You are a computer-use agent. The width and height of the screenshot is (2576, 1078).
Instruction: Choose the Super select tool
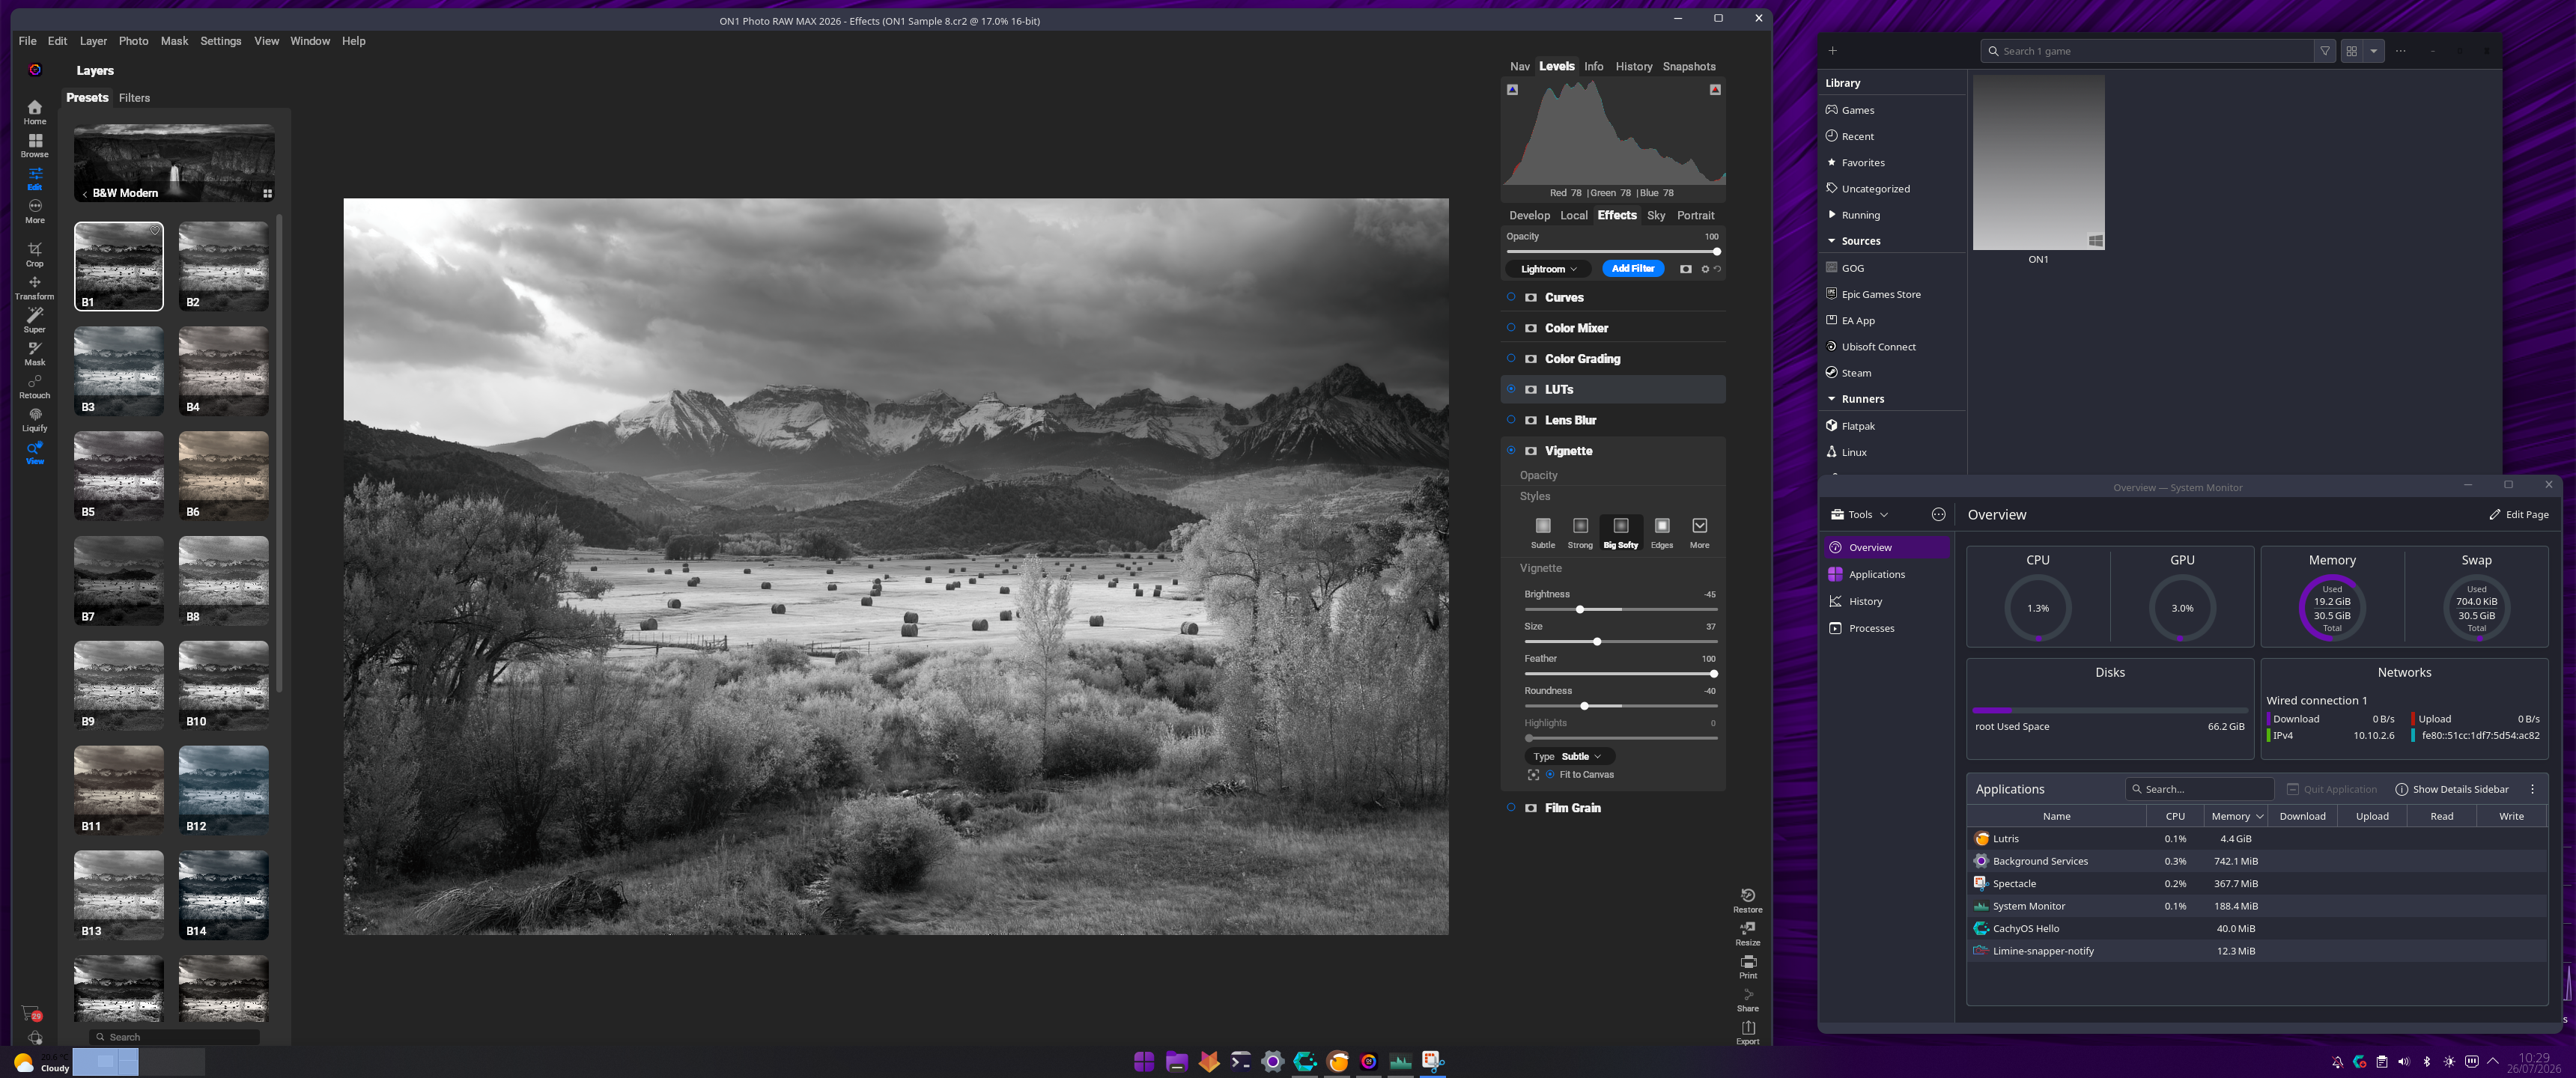point(35,320)
